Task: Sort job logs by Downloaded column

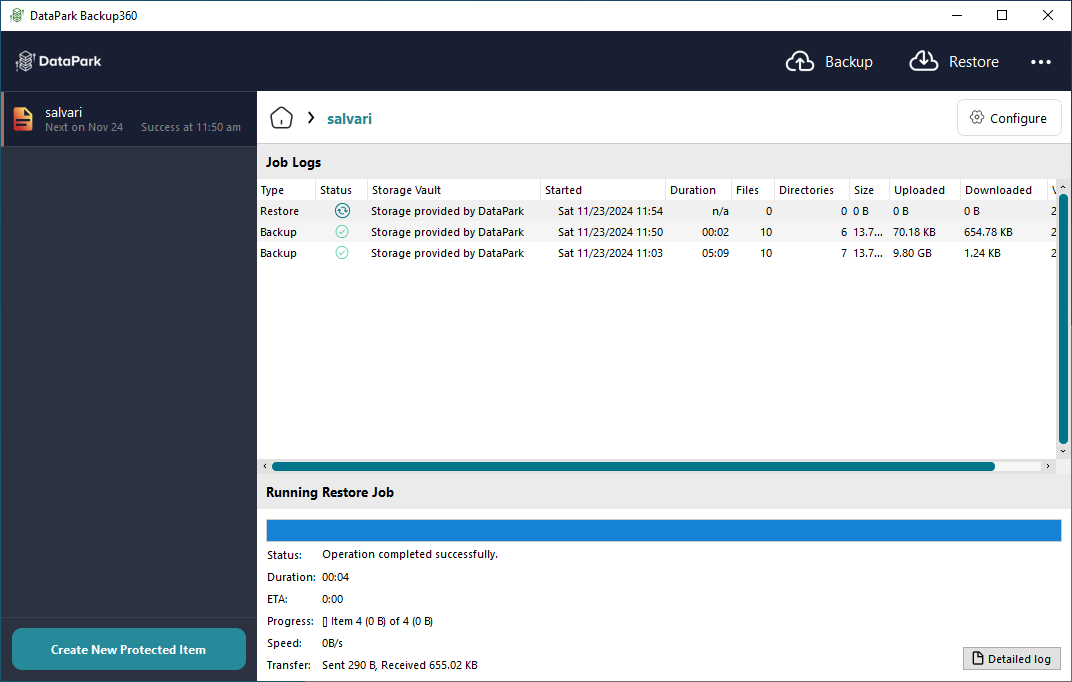Action: pos(1003,190)
